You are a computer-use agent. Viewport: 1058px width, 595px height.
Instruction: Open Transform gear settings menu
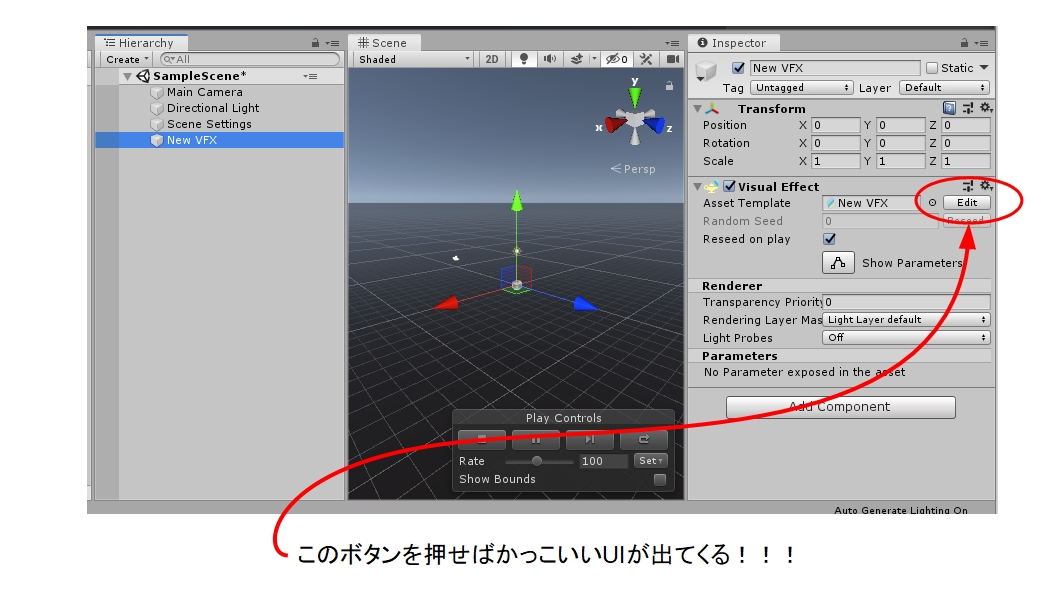986,108
